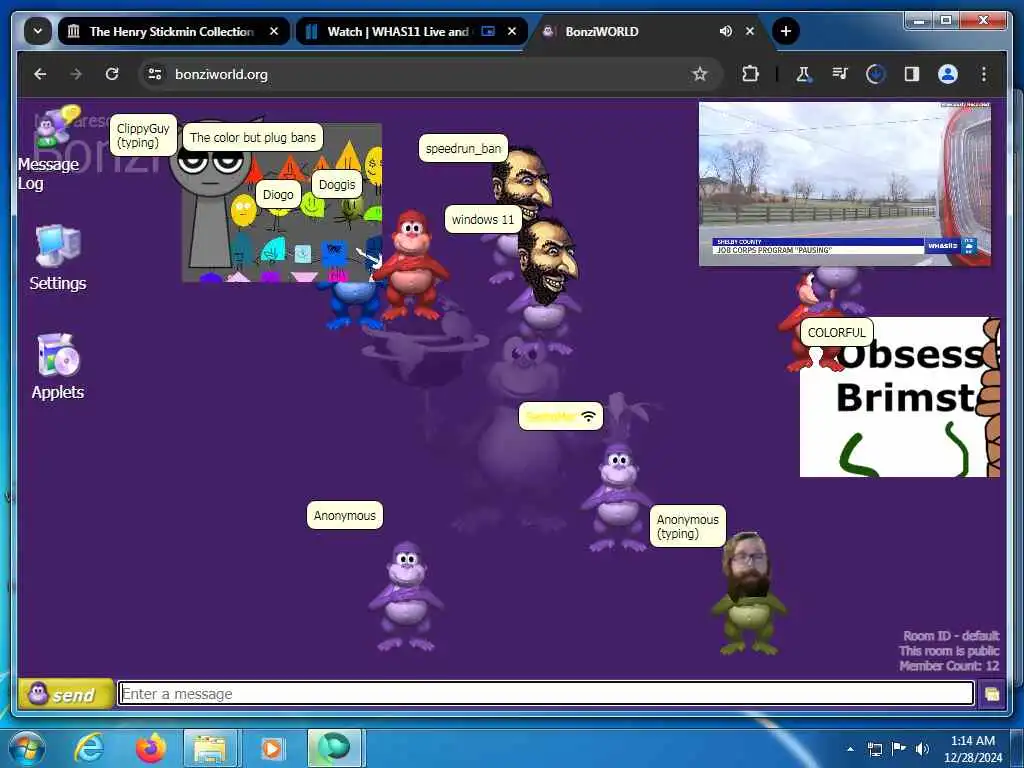
Task: Close The Henry Stickmin Collection tab
Action: (x=274, y=31)
